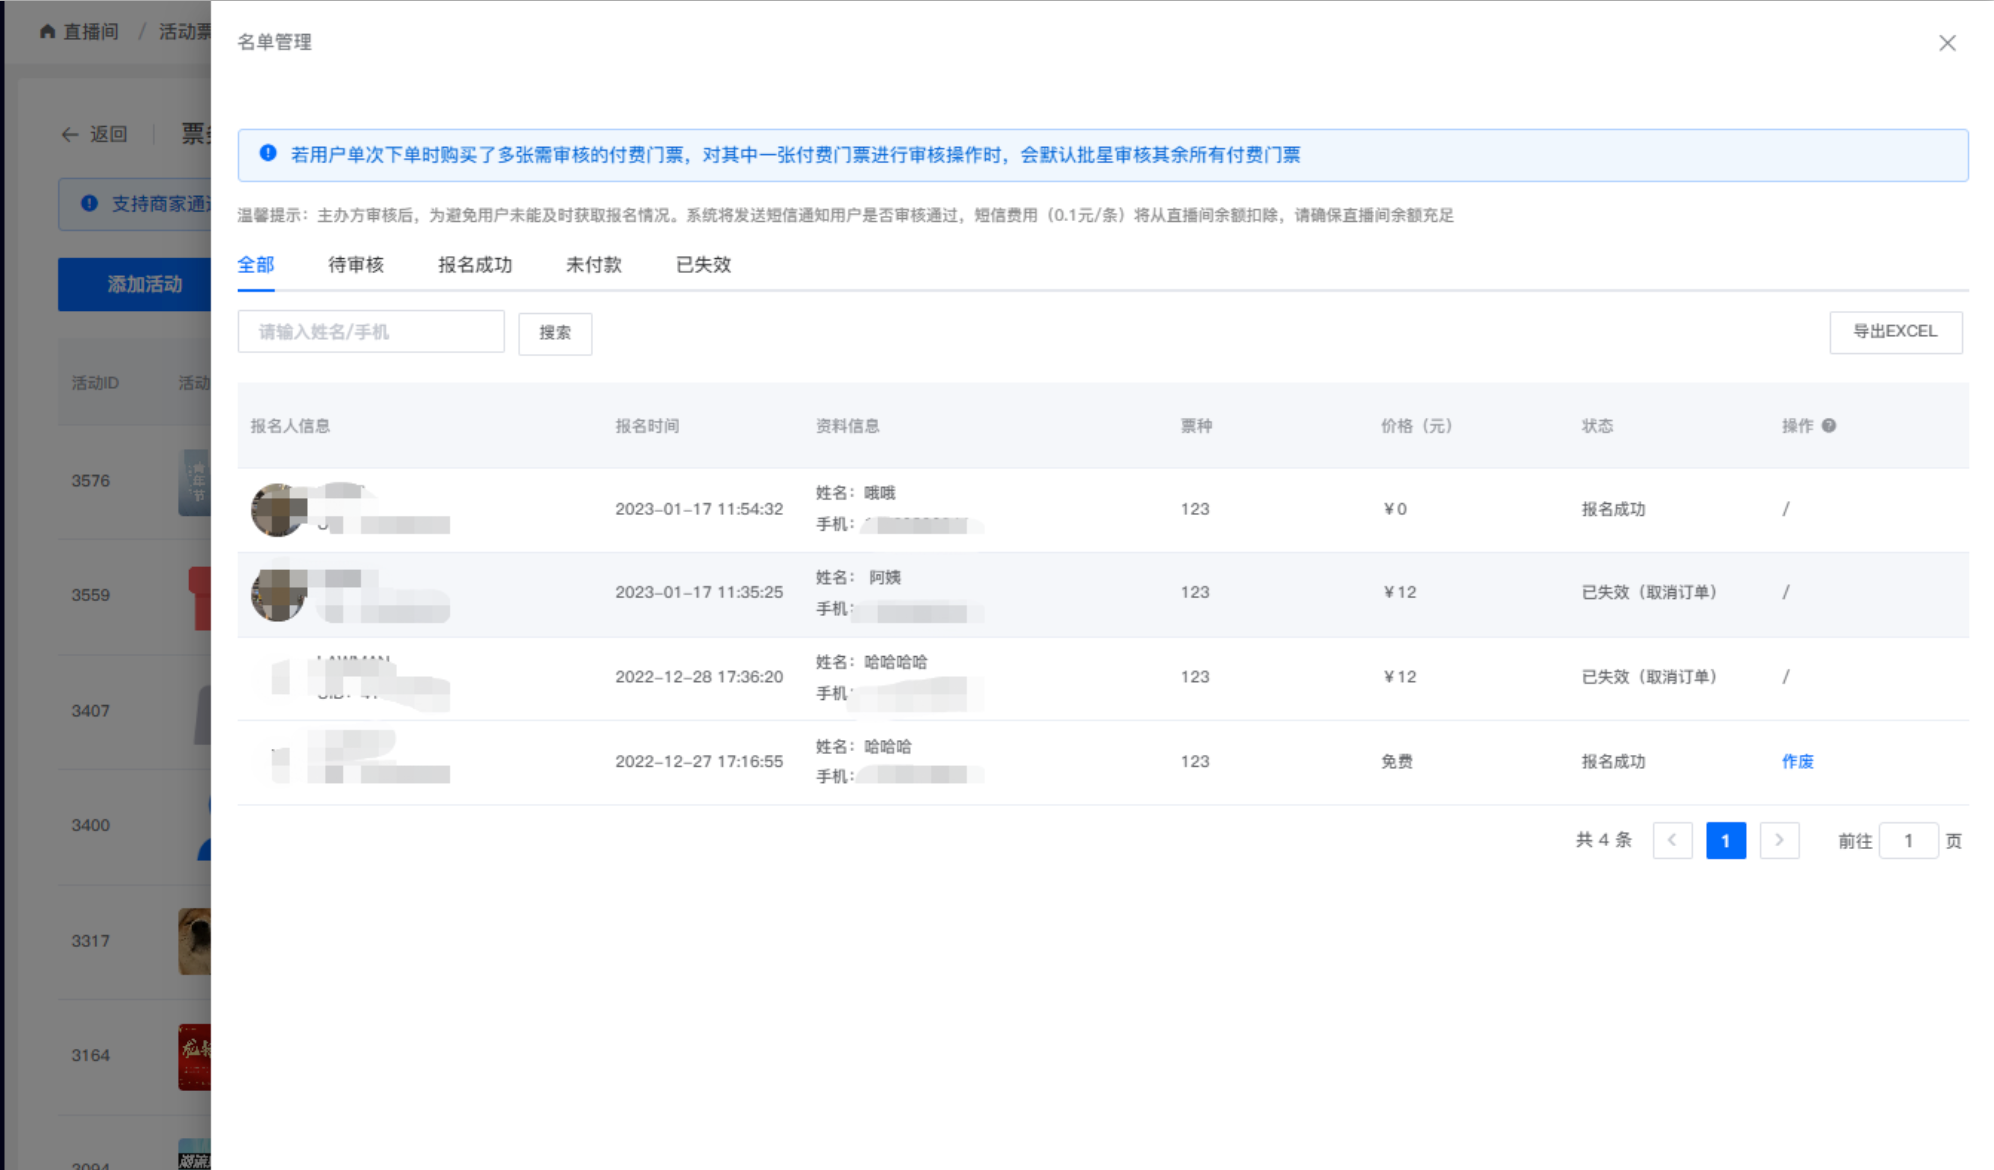1994x1170 pixels.
Task: Click the 作废 link in the last row
Action: click(x=1797, y=761)
